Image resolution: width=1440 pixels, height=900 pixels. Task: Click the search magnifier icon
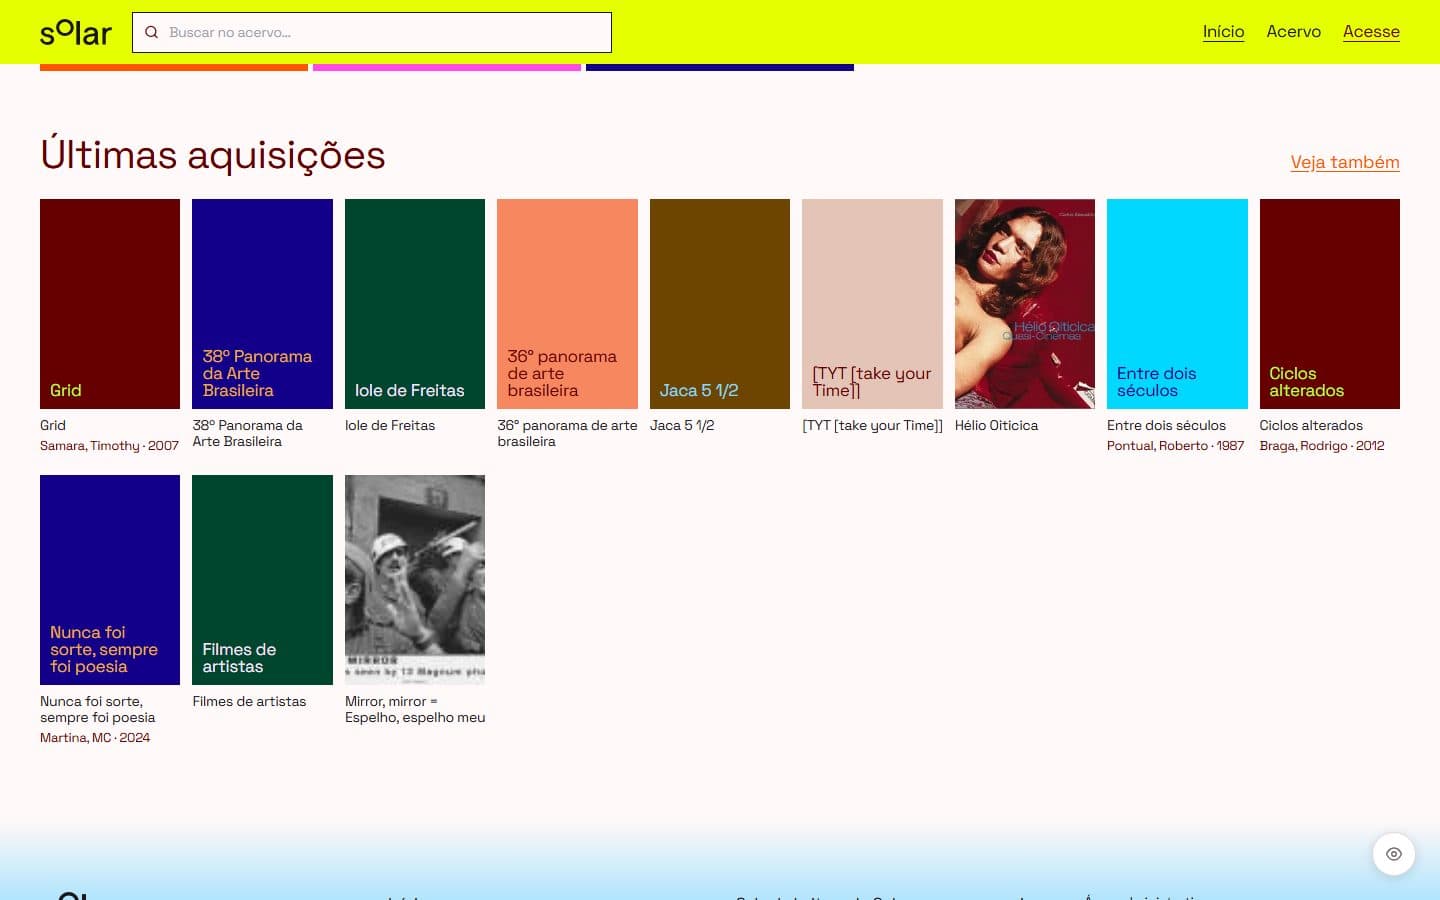click(x=152, y=32)
